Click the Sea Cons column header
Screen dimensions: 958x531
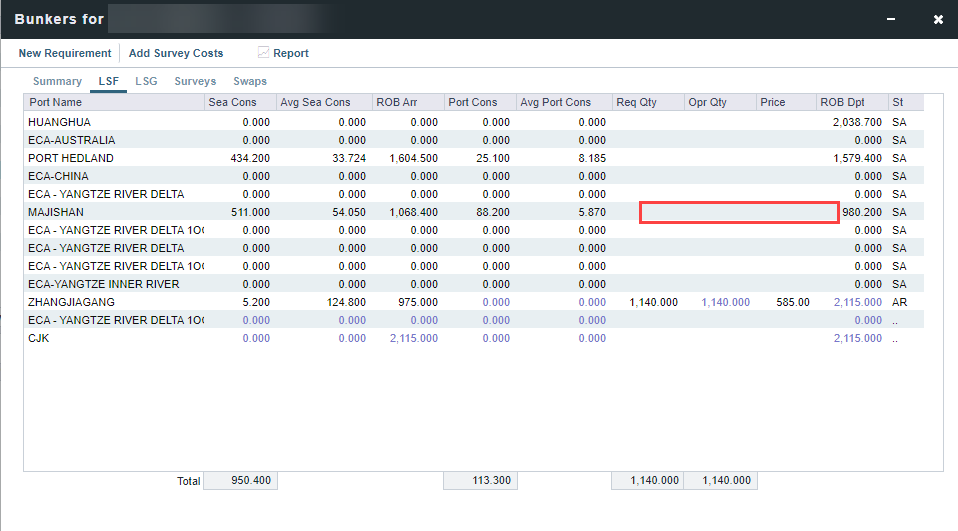[x=232, y=102]
